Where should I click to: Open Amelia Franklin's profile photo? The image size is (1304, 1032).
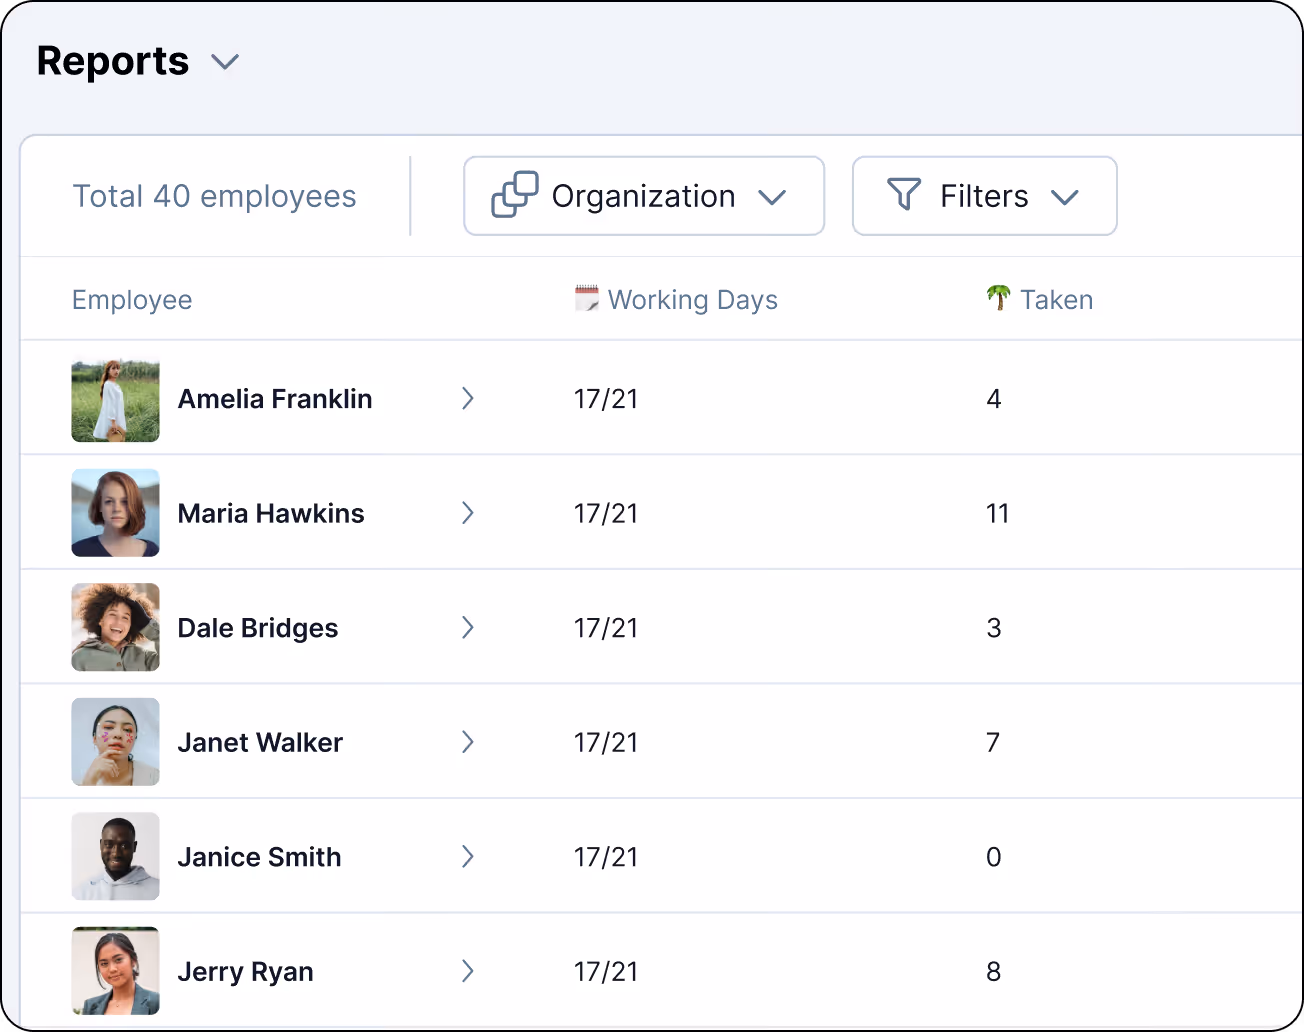coord(116,399)
